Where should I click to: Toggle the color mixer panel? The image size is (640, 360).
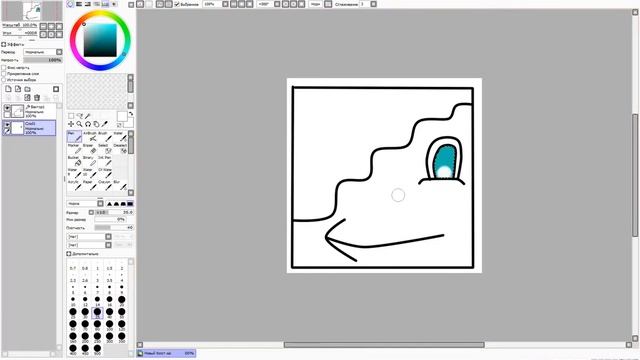tap(96, 4)
